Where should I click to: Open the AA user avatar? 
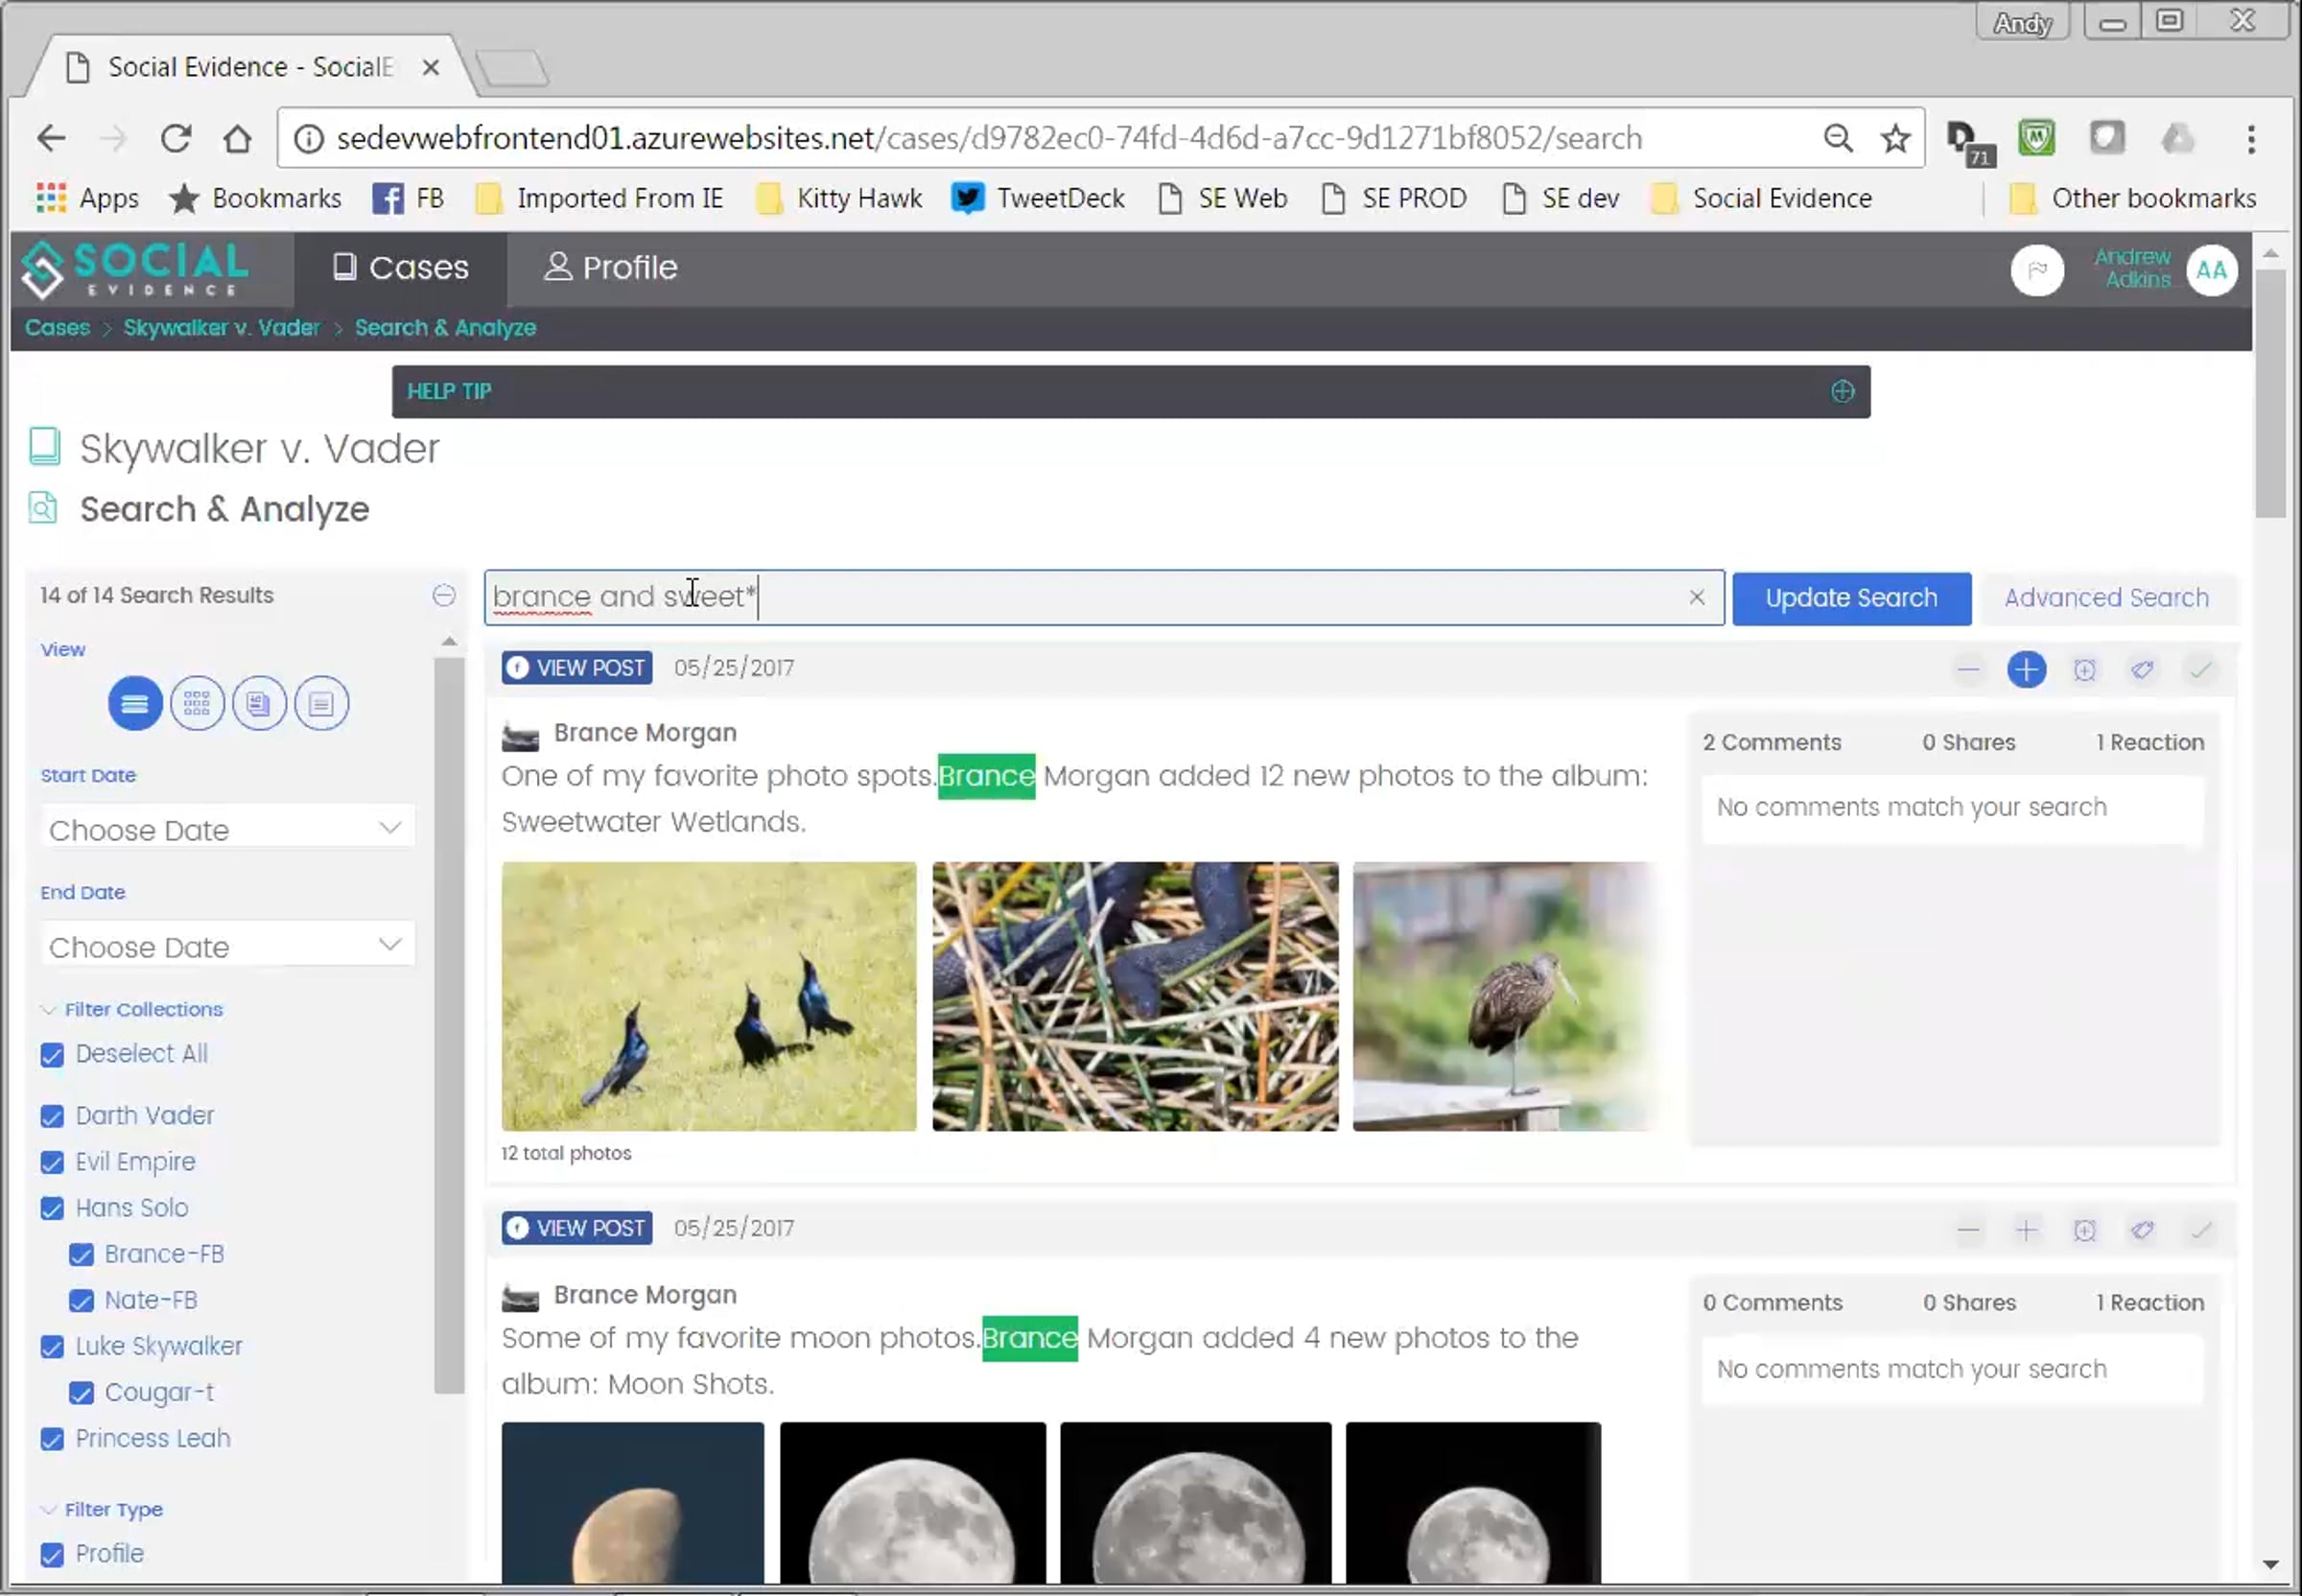(x=2211, y=270)
